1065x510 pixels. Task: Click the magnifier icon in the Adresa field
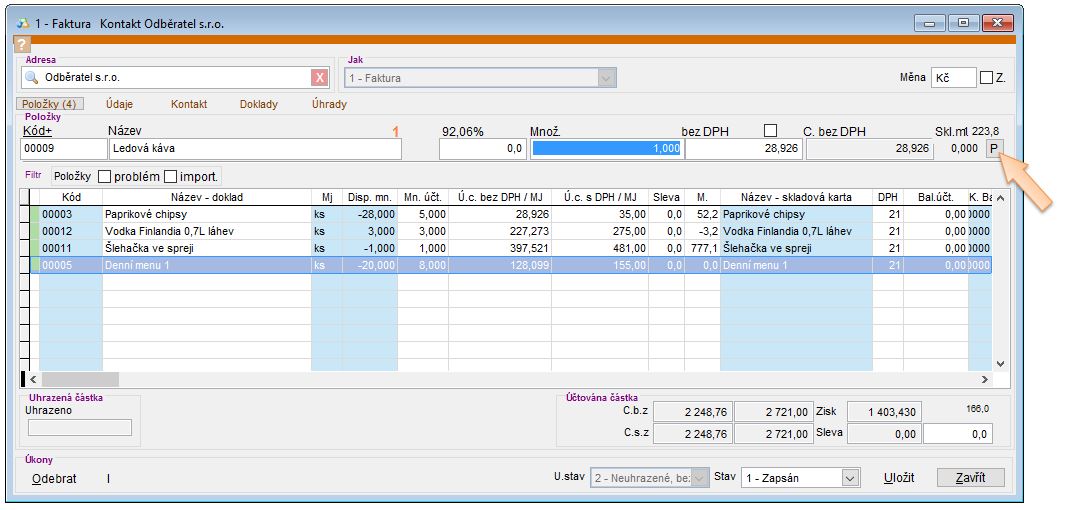pos(31,78)
